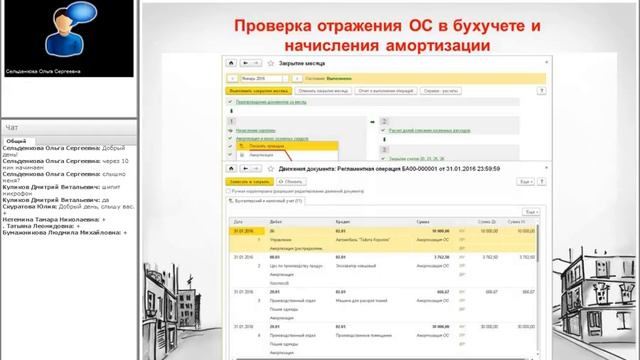The height and width of the screenshot is (360, 640).
Task: Sort by Дебет column header
Action: [276, 222]
